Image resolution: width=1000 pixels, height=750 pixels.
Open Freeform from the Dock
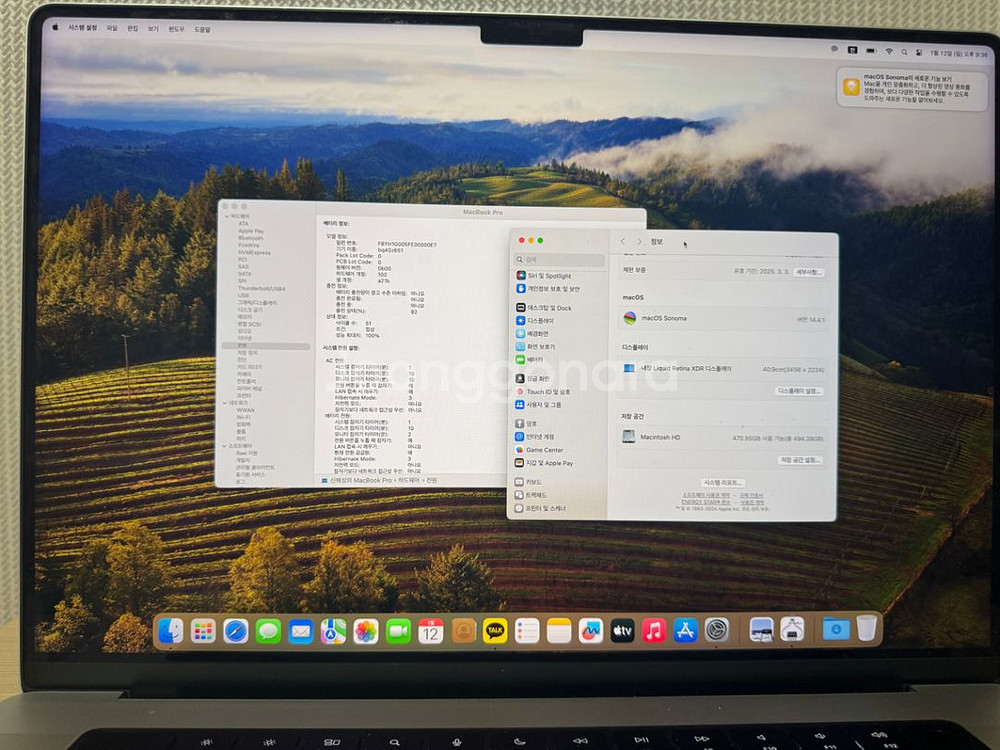tap(591, 631)
